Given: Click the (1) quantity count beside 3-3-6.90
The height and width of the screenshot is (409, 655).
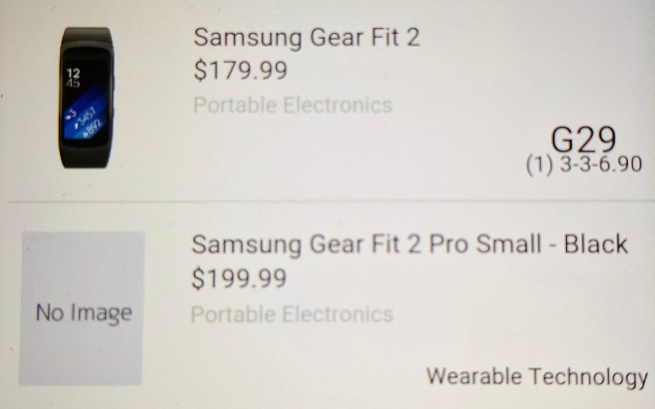Looking at the screenshot, I should coord(540,164).
